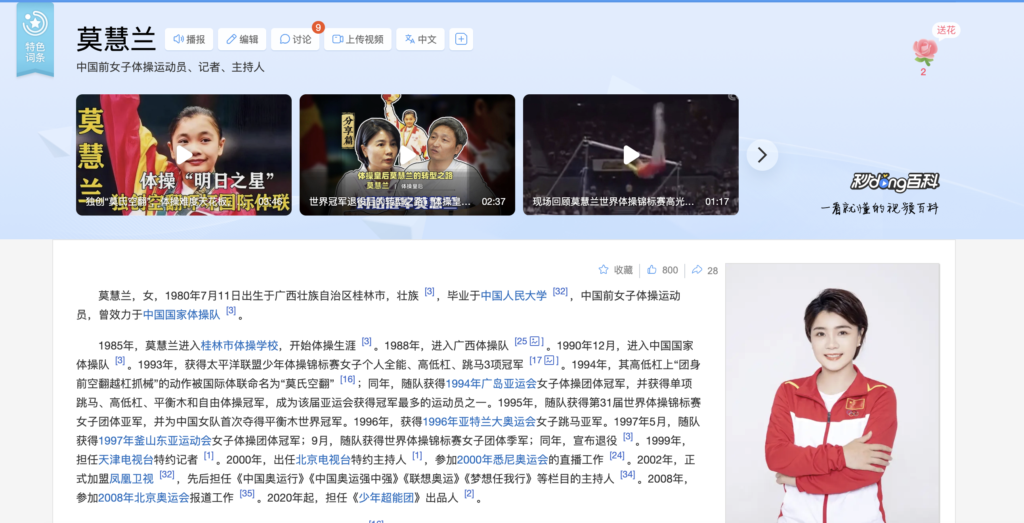The height and width of the screenshot is (523, 1024).
Task: Open the 中国人民大学 link
Action: point(514,296)
